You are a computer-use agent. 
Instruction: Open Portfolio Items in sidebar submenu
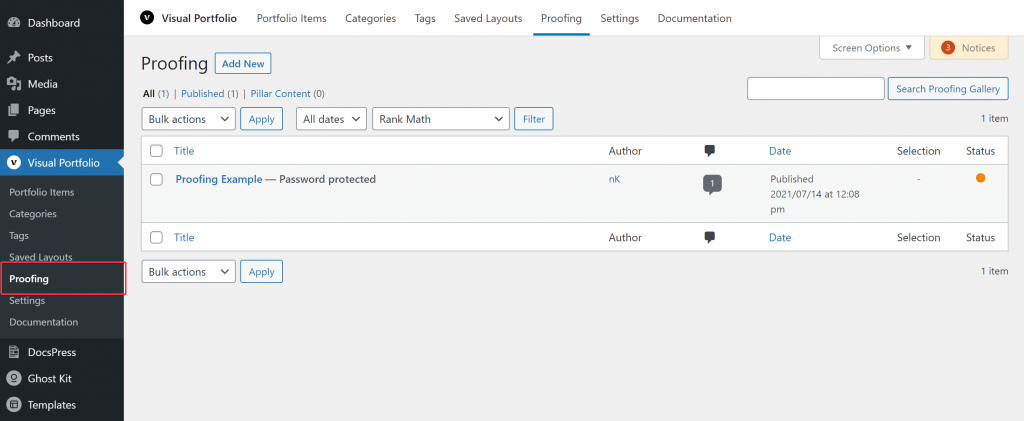click(42, 193)
